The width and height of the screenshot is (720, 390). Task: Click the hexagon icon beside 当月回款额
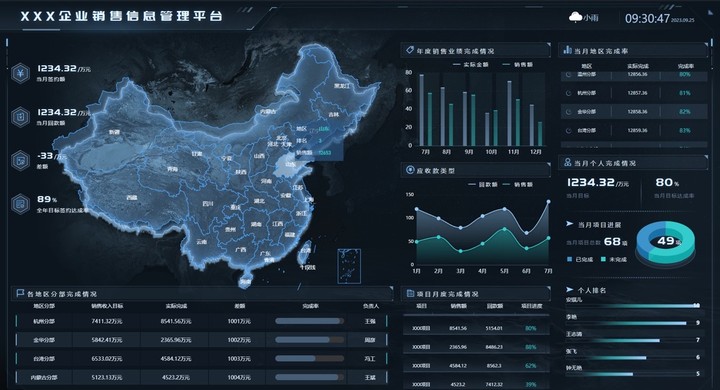(x=21, y=117)
